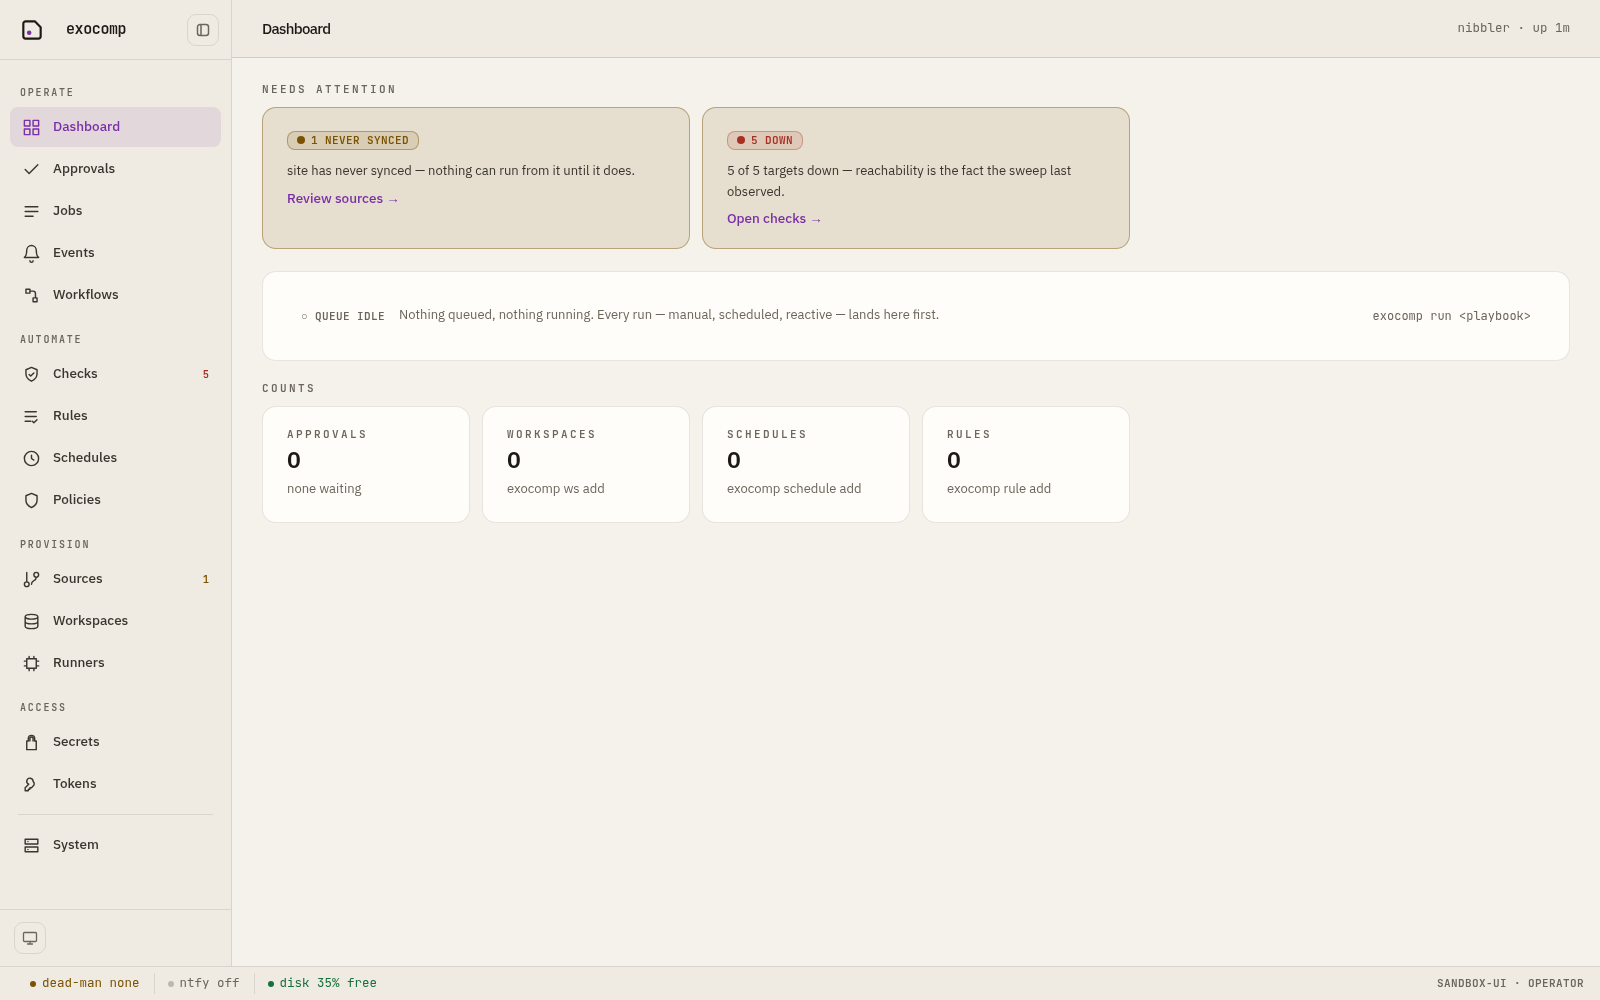Click the Workflows node icon

click(32, 295)
